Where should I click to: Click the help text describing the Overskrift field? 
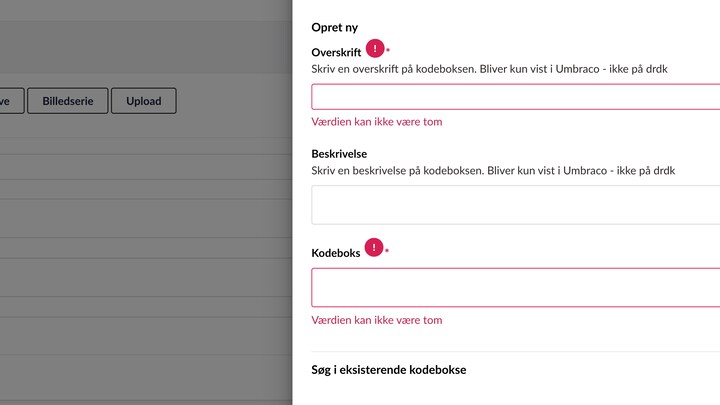pos(489,69)
